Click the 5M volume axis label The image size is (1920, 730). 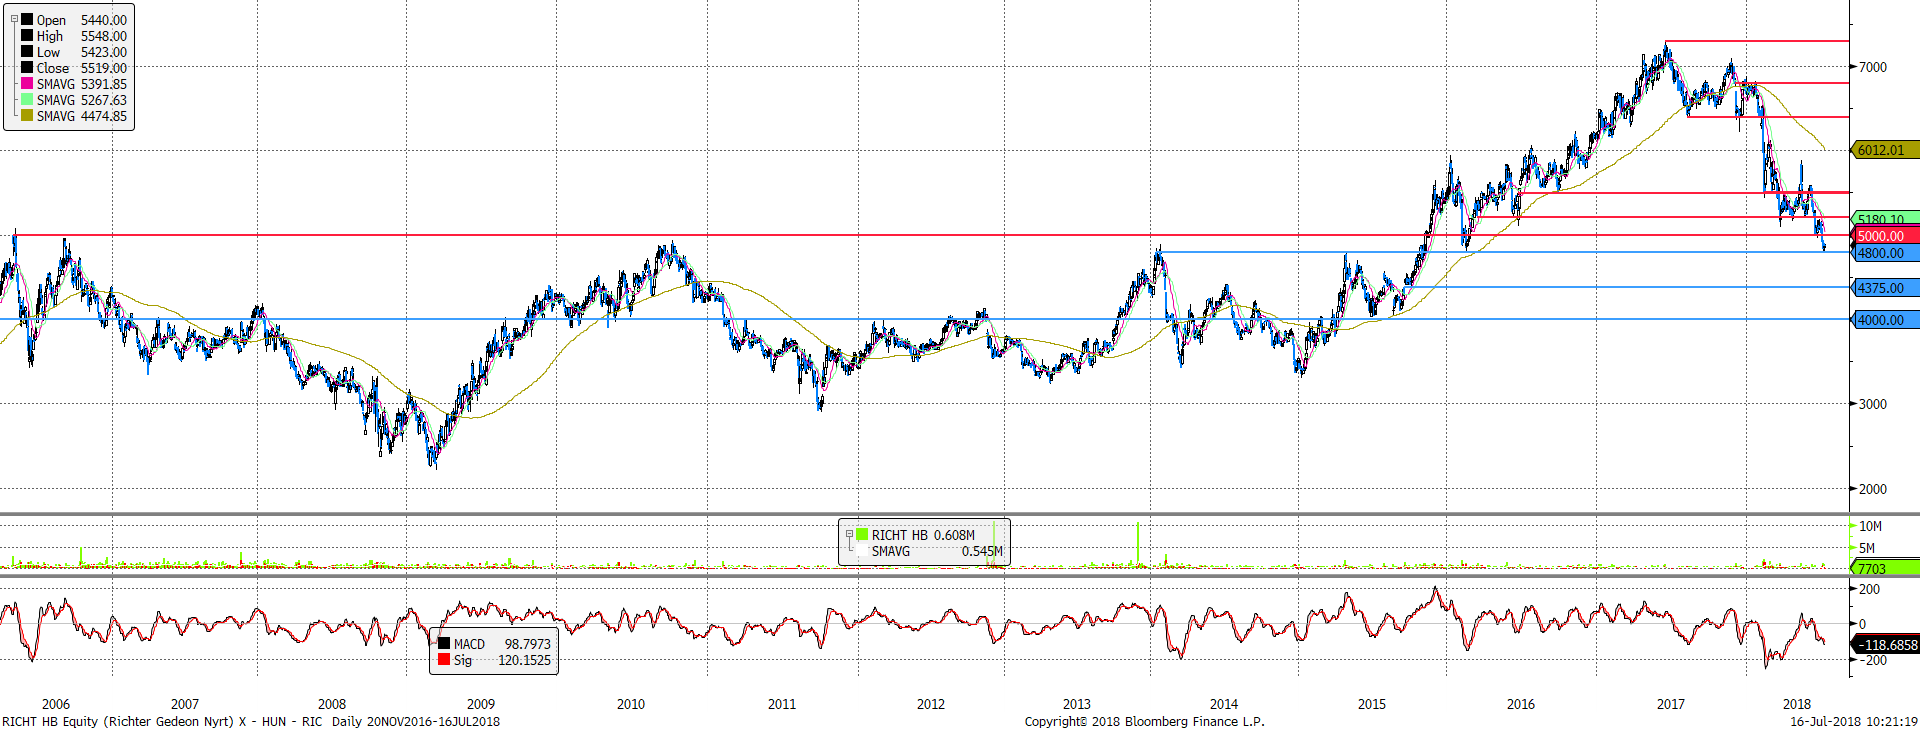pyautogui.click(x=1867, y=548)
